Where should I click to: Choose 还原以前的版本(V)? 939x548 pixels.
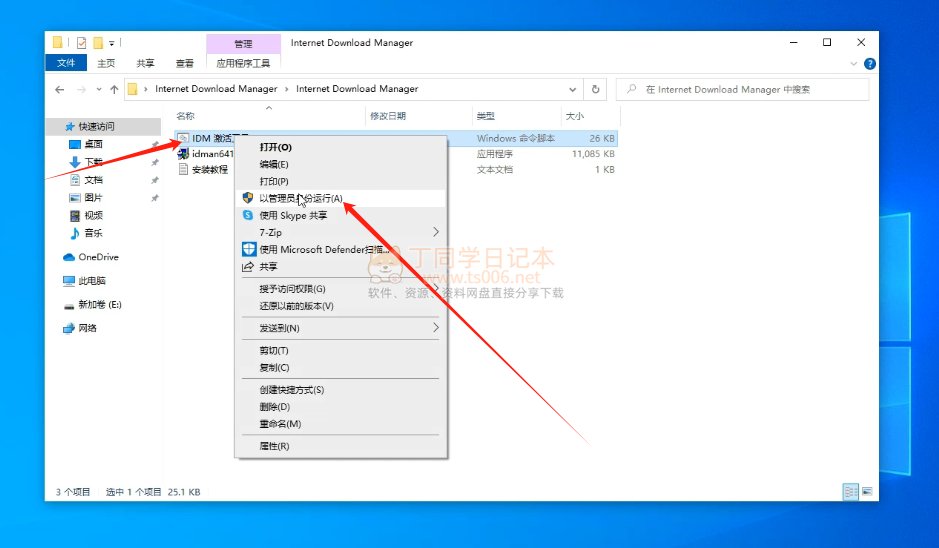click(x=341, y=306)
